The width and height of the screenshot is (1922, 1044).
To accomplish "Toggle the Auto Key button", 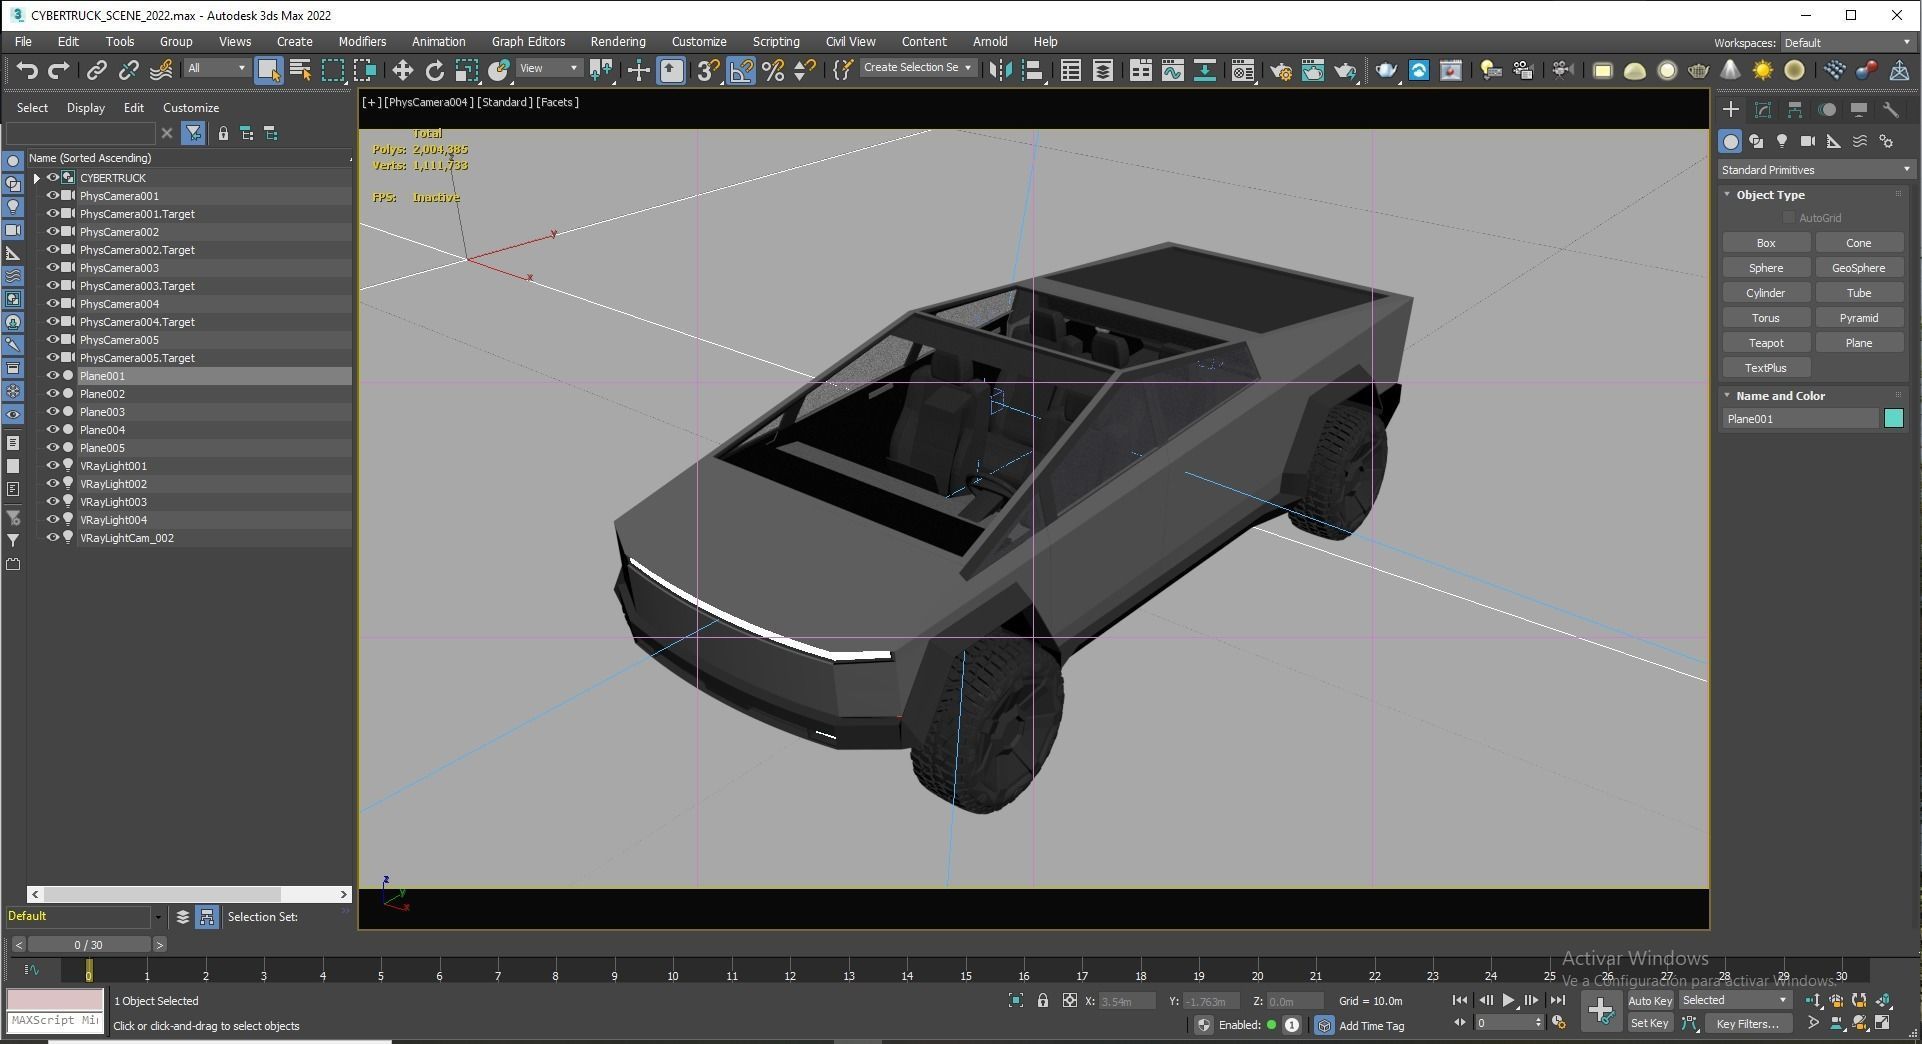I will pos(1649,1001).
